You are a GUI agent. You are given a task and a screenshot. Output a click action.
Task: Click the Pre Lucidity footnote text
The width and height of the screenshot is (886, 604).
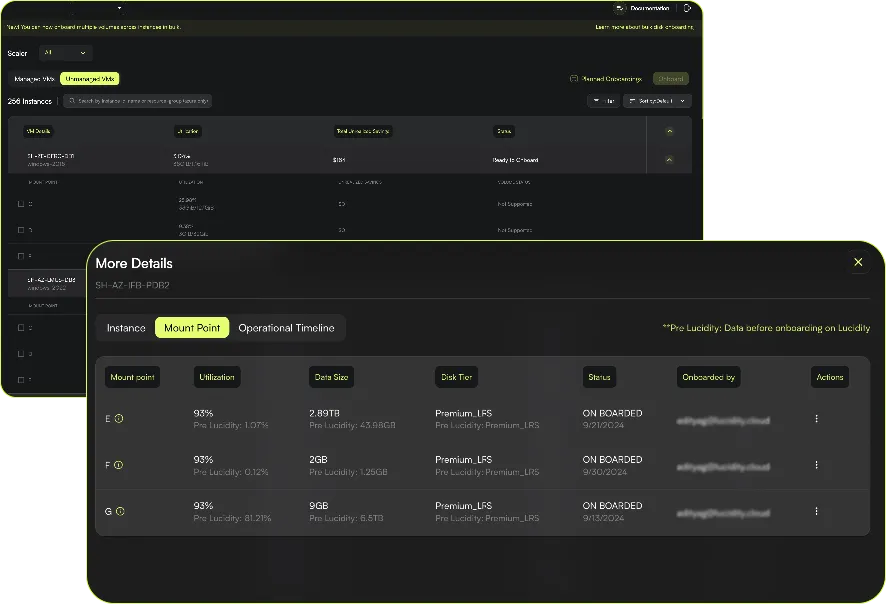[x=766, y=328]
